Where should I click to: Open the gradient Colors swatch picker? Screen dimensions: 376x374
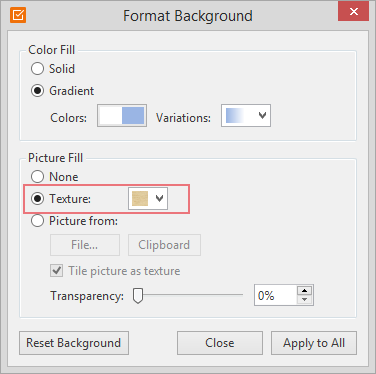click(x=122, y=116)
